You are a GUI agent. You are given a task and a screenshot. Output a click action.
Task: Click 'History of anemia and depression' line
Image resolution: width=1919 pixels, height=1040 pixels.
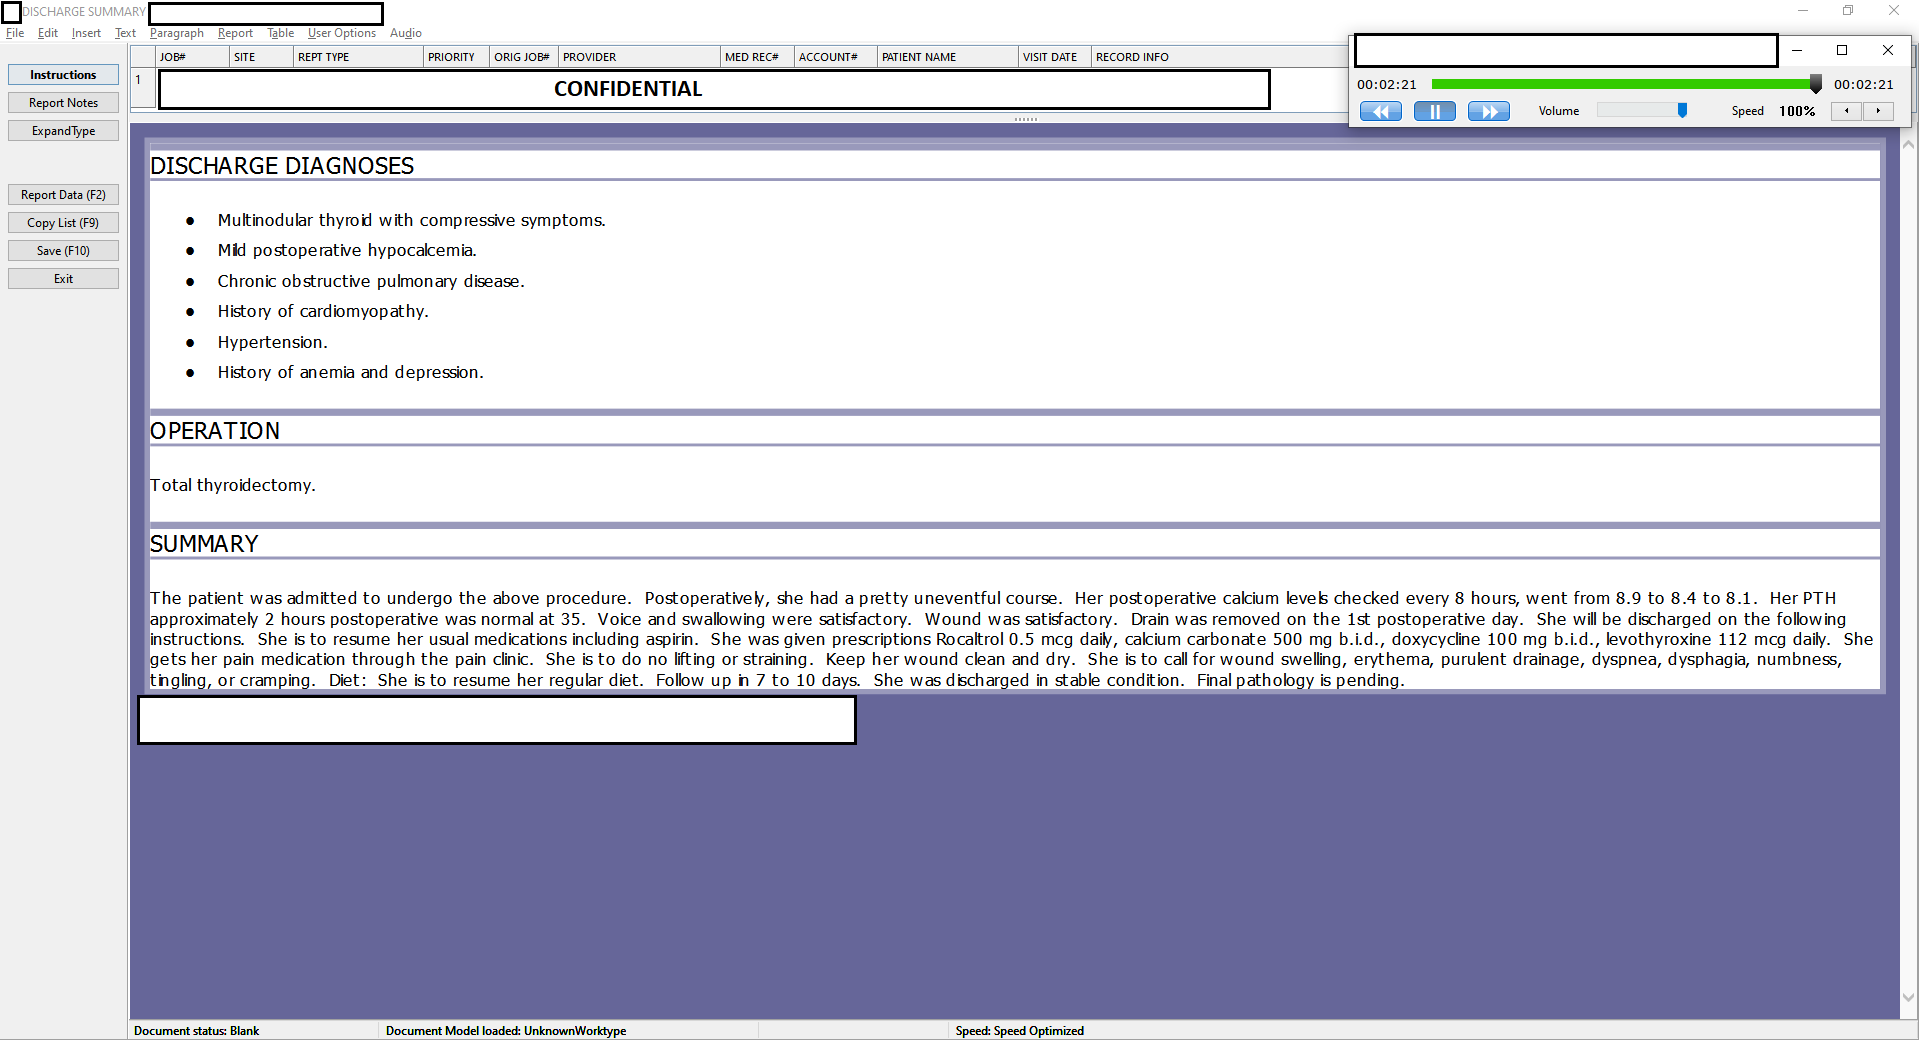pyautogui.click(x=350, y=372)
